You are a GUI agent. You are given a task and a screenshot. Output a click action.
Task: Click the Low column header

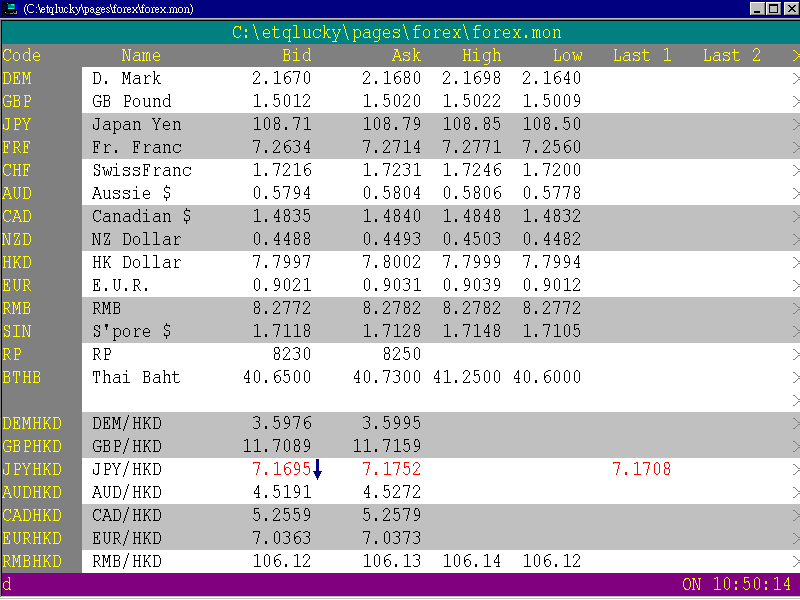click(x=566, y=55)
